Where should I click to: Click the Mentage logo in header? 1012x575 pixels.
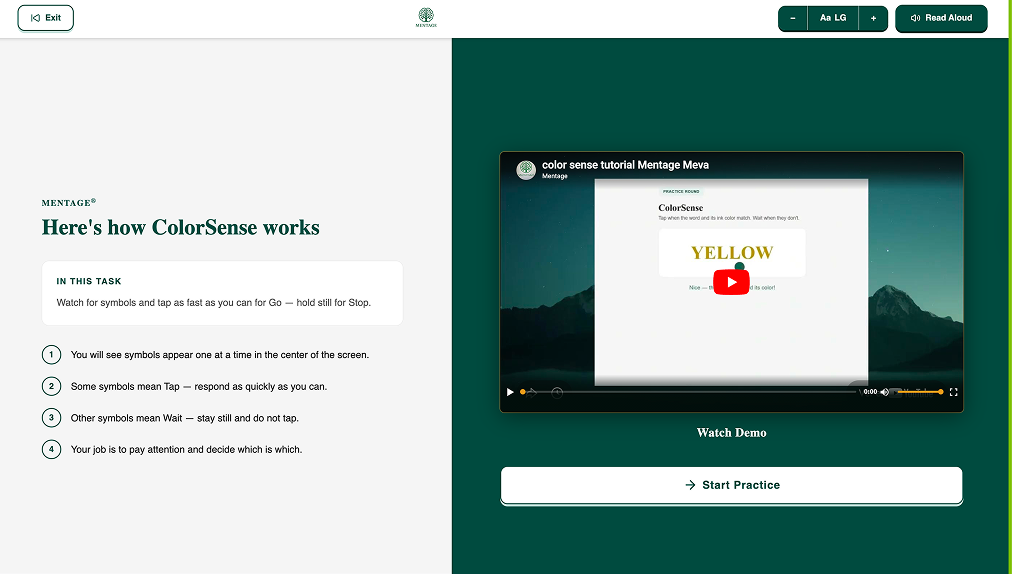pos(426,17)
